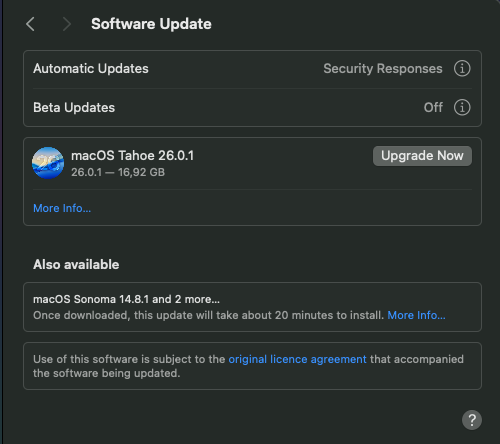
Task: Click the macOS Tahoe 26 icon
Action: pos(48,163)
